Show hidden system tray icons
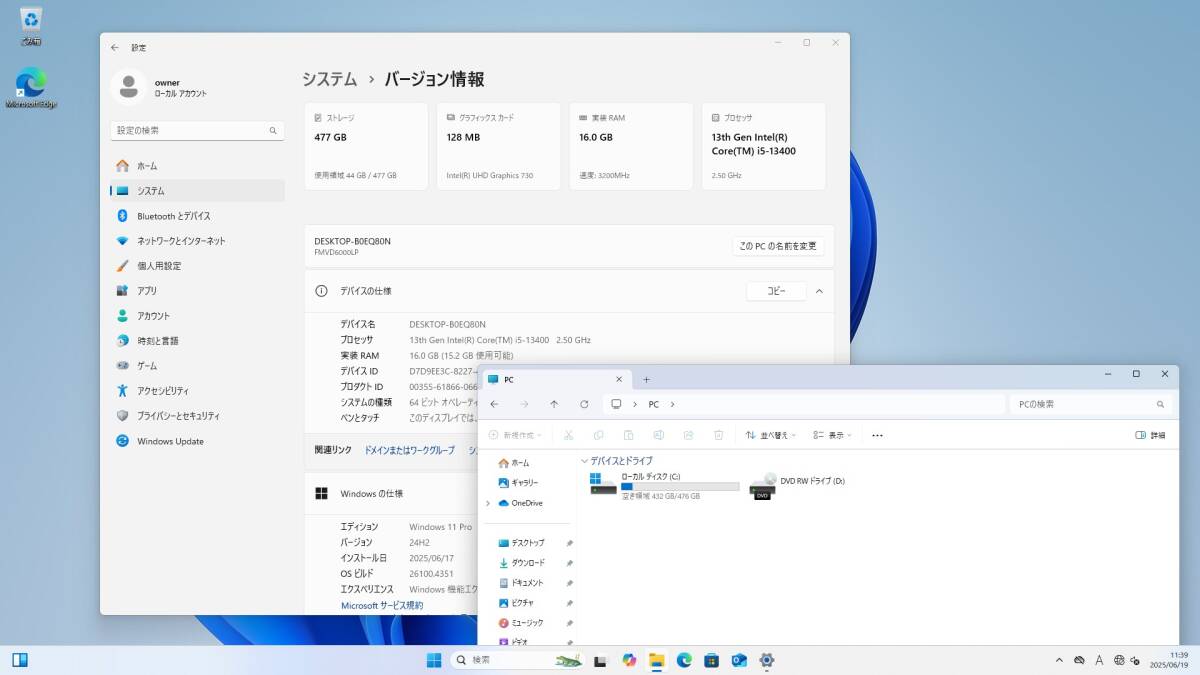The image size is (1200, 675). 1060,660
